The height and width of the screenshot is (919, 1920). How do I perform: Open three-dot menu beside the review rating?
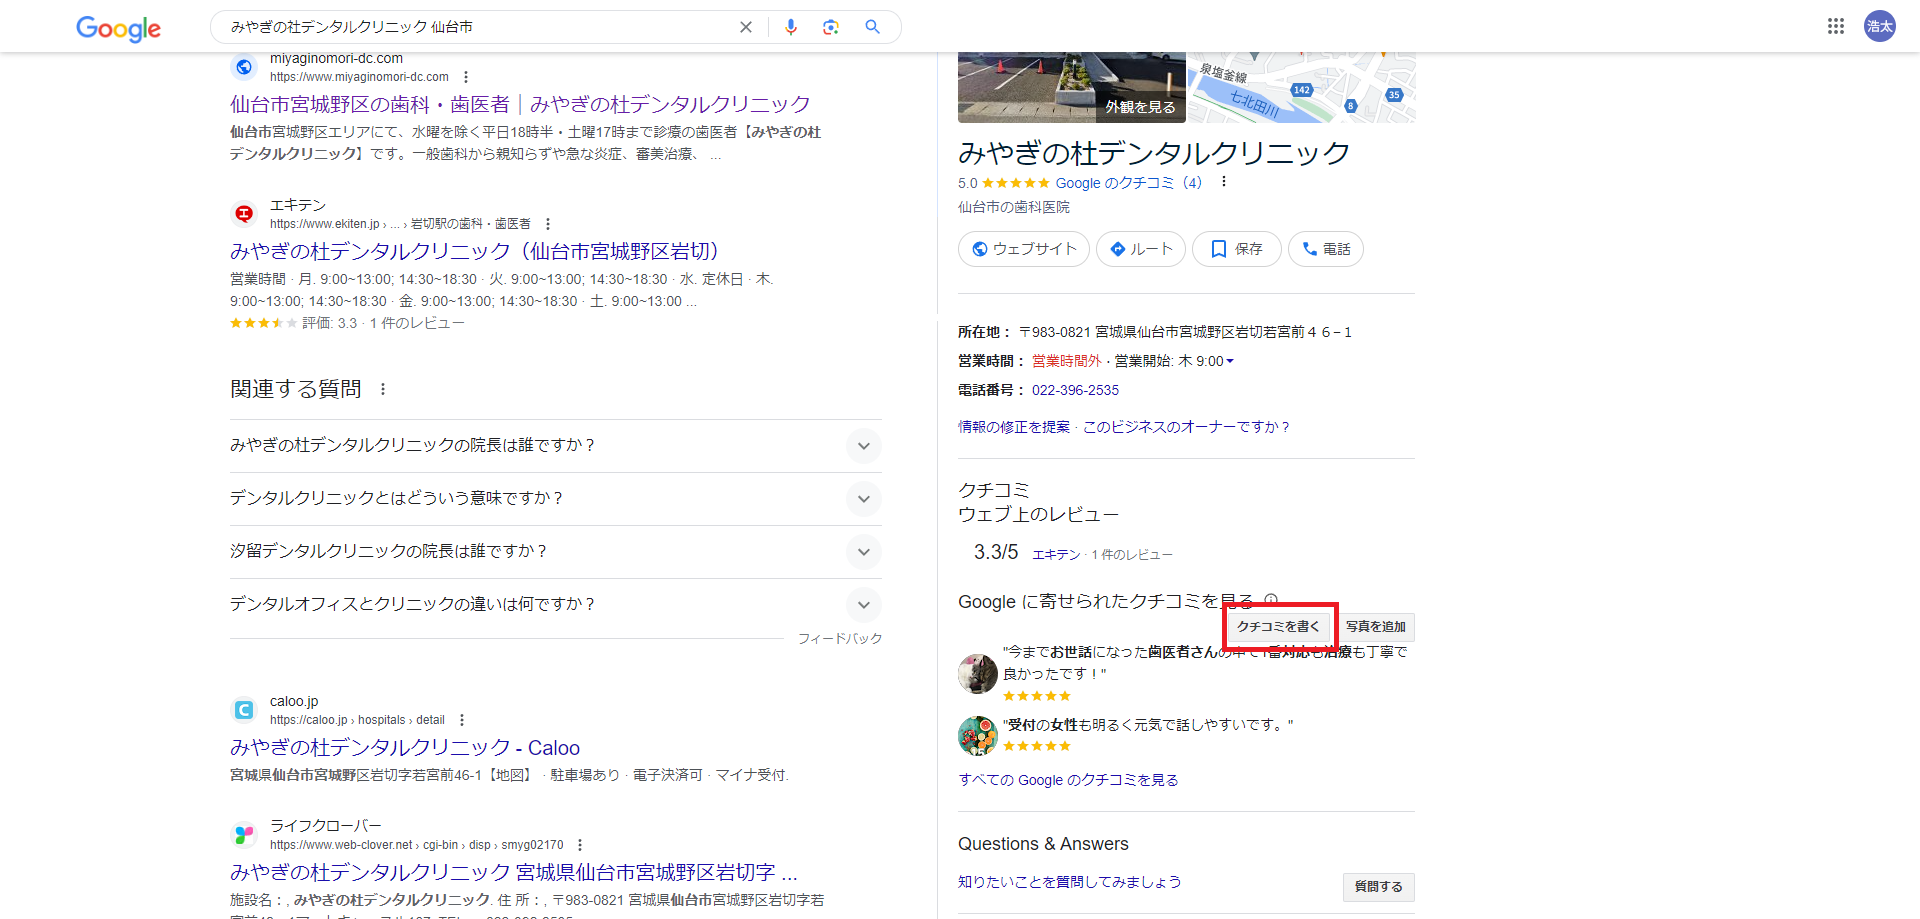tap(1223, 182)
